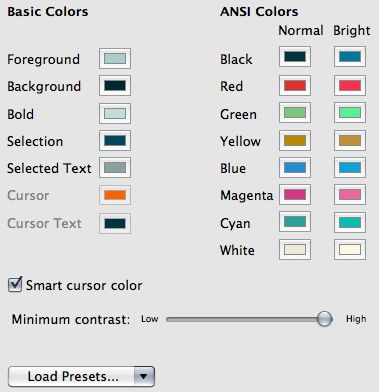Click the High contrast label

(x=356, y=319)
